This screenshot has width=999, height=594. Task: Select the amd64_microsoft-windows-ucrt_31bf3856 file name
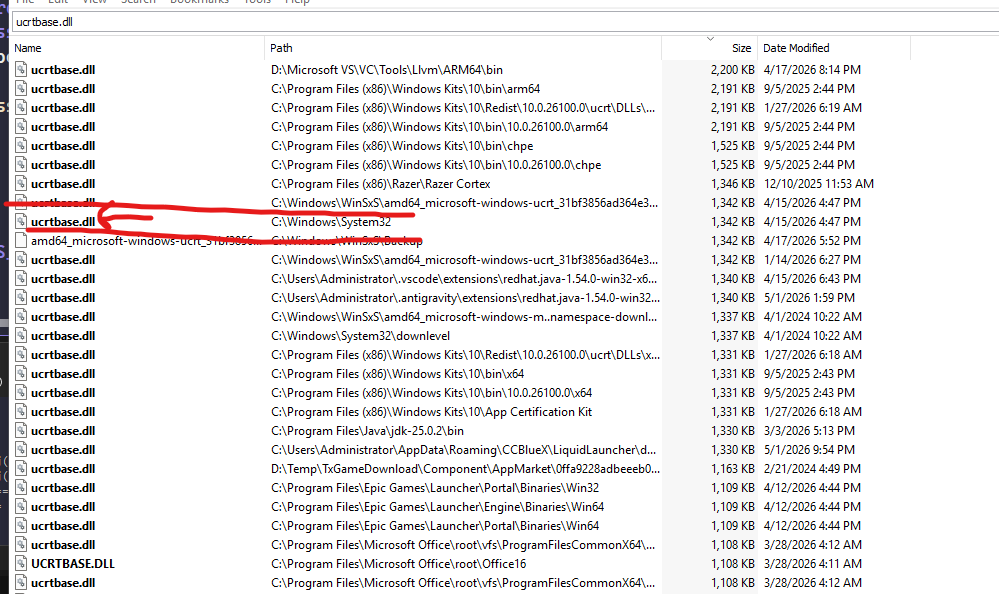coord(146,240)
